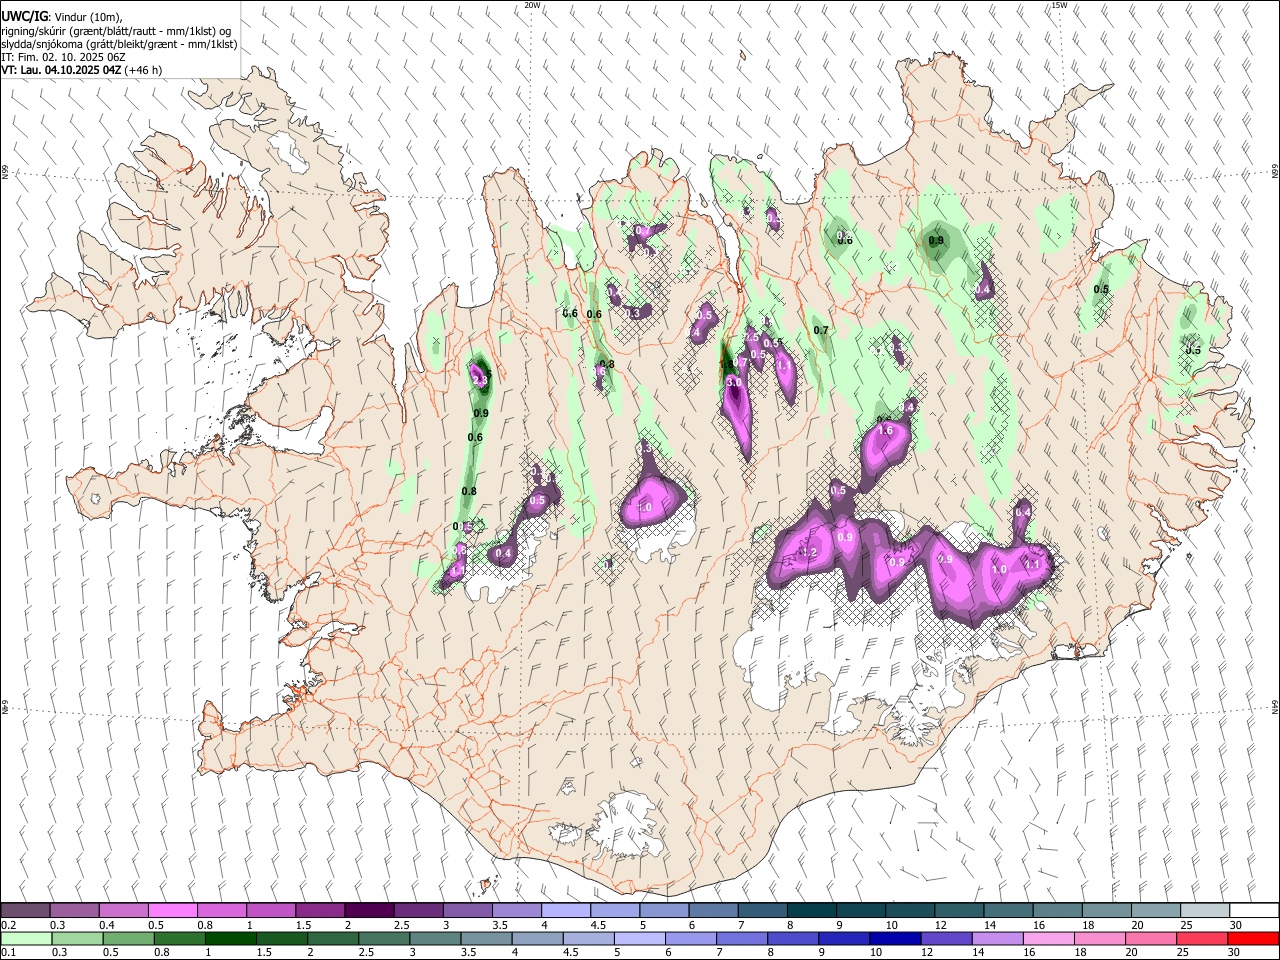Viewport: 1280px width, 960px height.
Task: Pick the dark teal 8 swatch in upper scale
Action: coord(811,911)
